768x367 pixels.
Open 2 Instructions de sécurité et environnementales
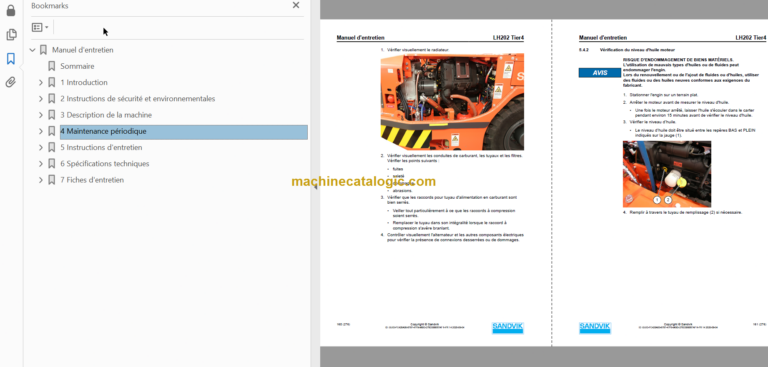[x=138, y=98]
